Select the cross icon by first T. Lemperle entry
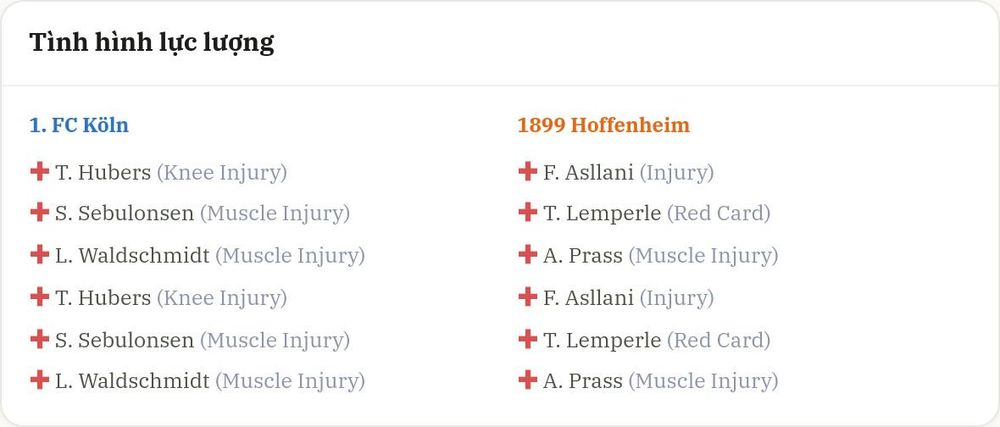1000x427 pixels. pos(527,212)
